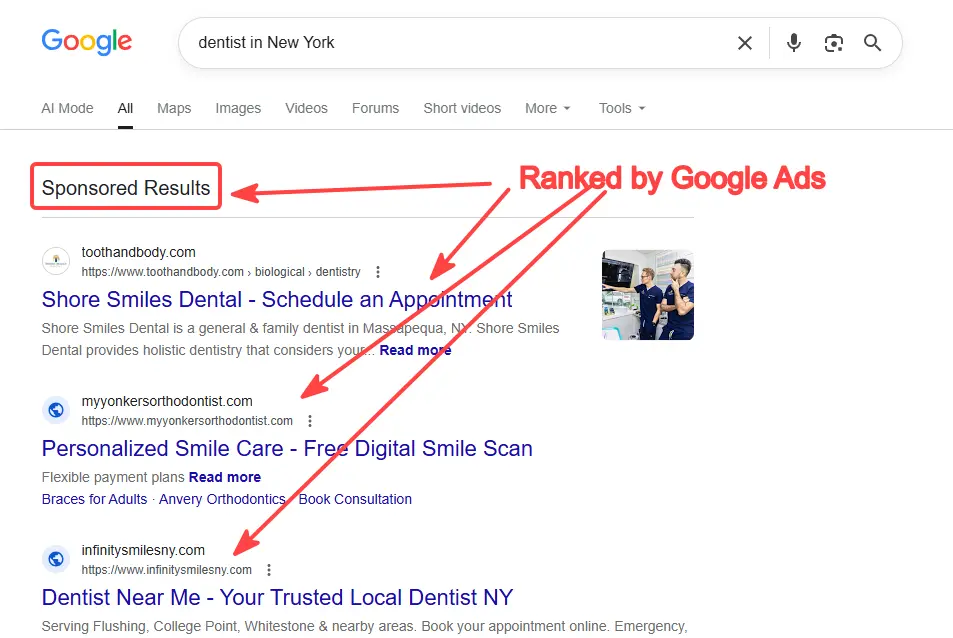Image resolution: width=953 pixels, height=638 pixels.
Task: Clear the search query with X icon
Action: click(x=745, y=43)
